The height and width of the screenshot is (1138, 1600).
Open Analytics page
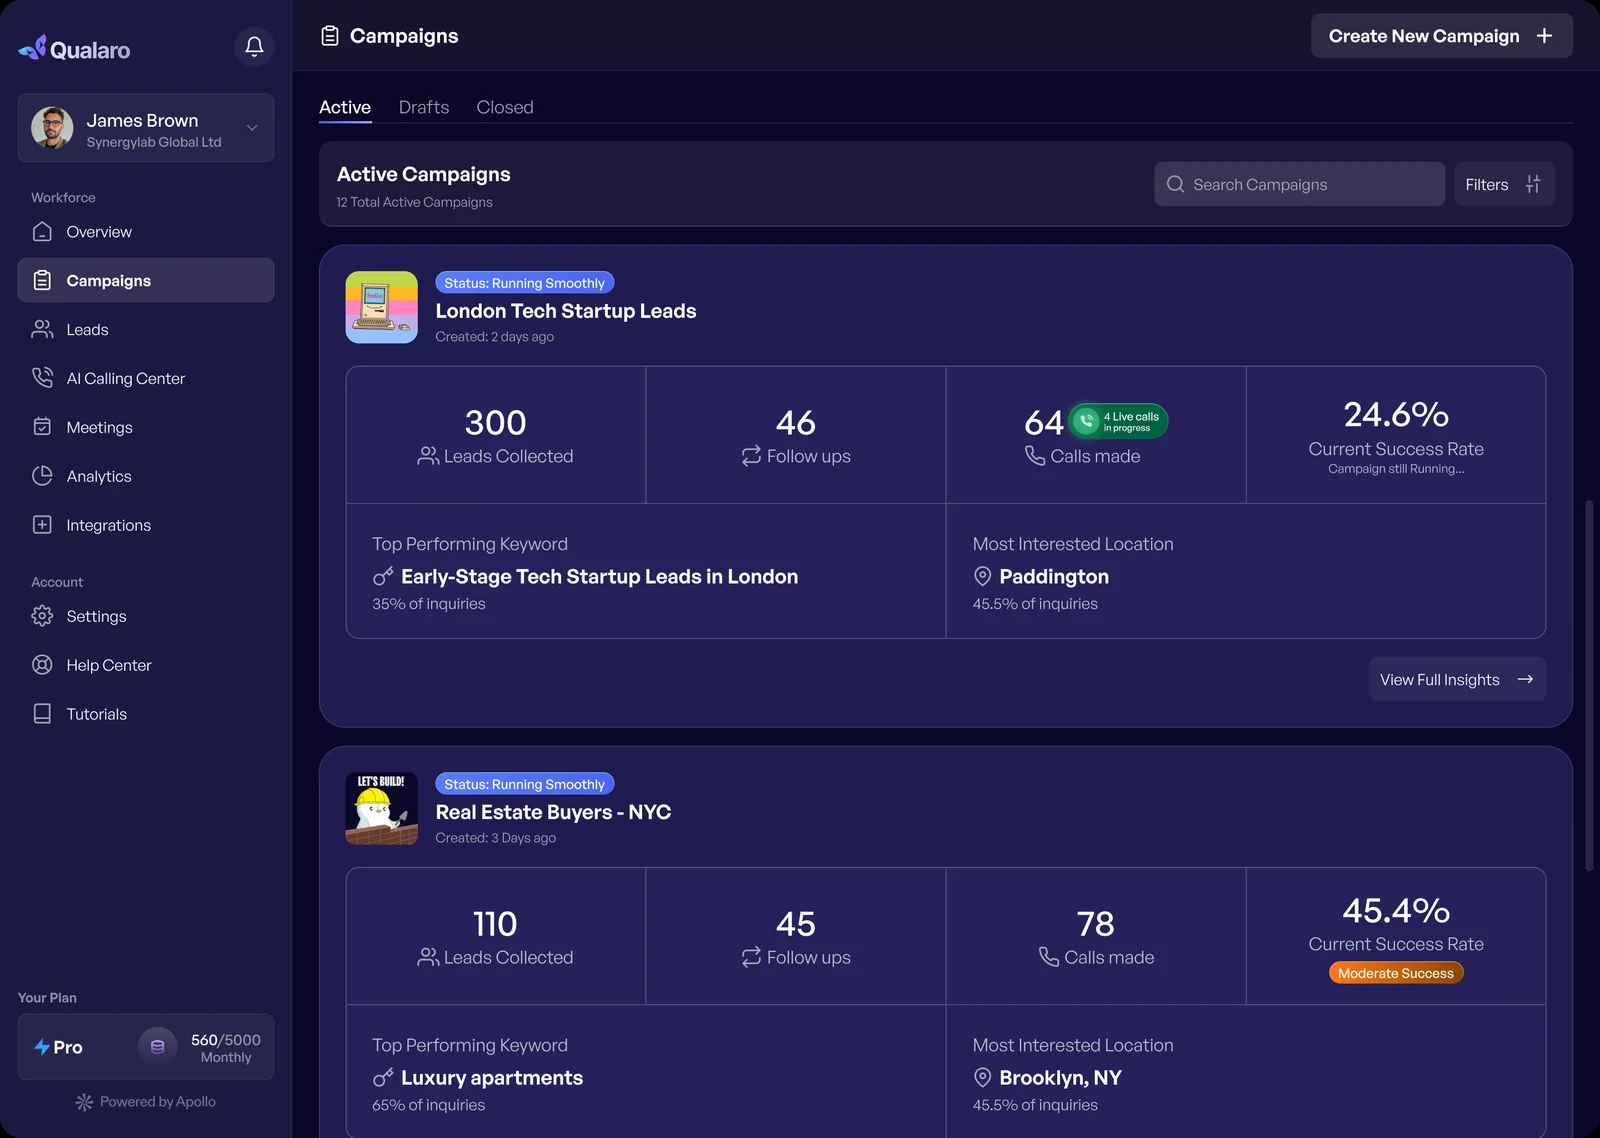pos(146,477)
